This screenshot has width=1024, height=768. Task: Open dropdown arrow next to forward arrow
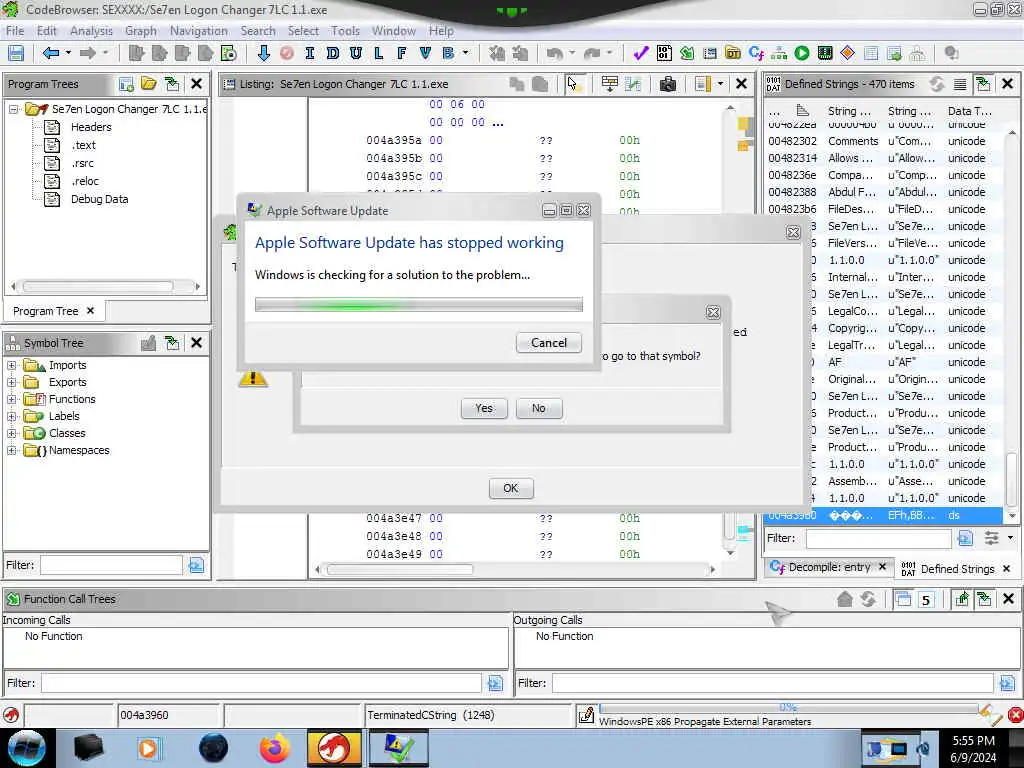pyautogui.click(x=106, y=53)
